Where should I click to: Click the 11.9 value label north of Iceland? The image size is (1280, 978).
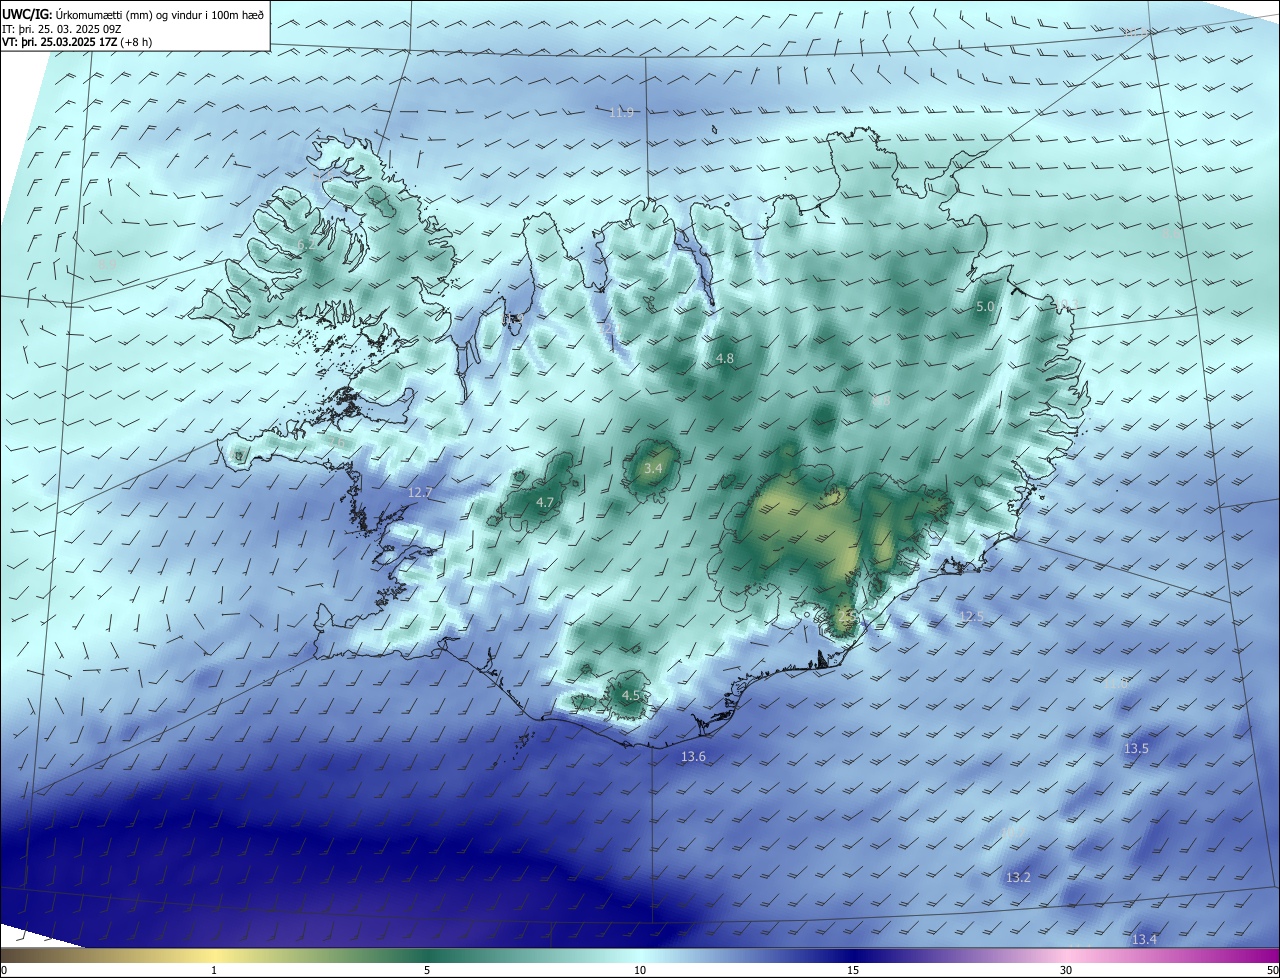pos(621,113)
